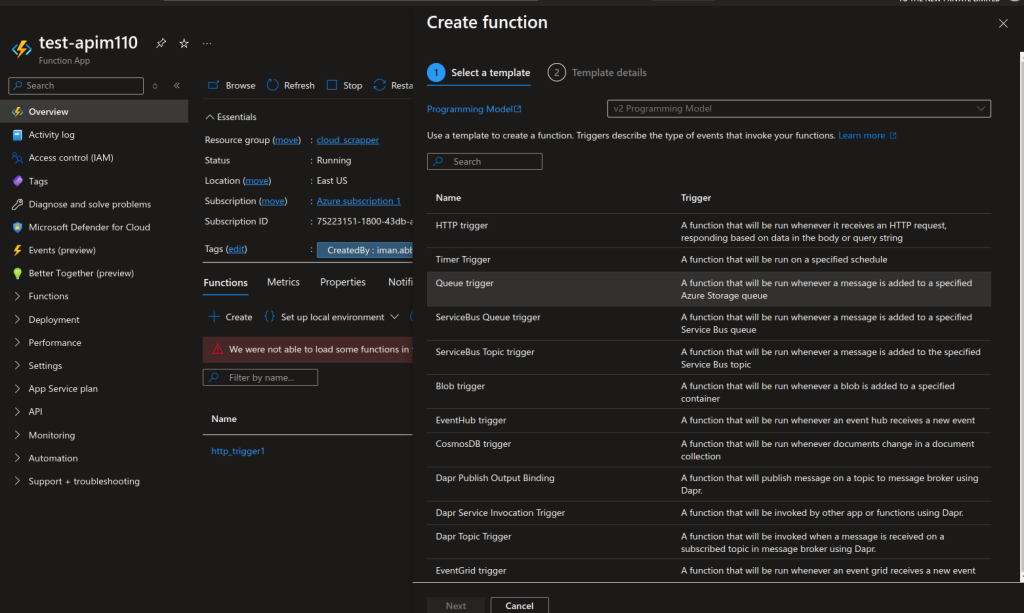Go to Select a template step
This screenshot has width=1024, height=613.
[x=479, y=72]
